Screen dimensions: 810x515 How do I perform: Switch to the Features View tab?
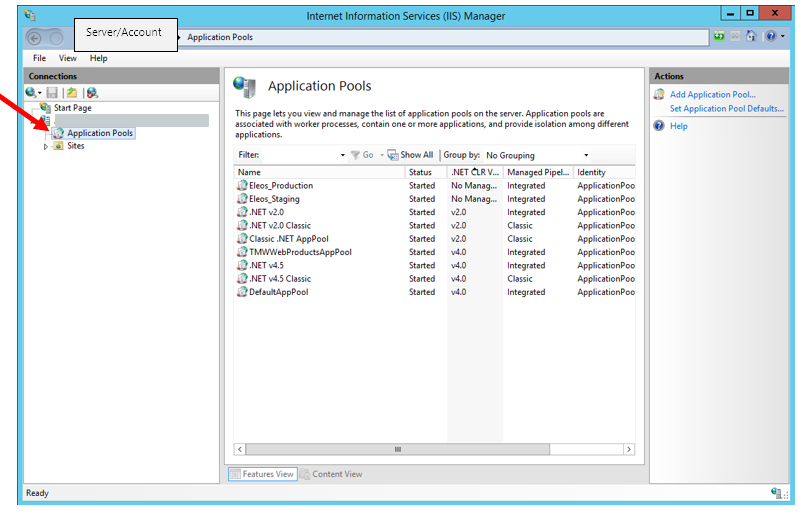coord(262,474)
